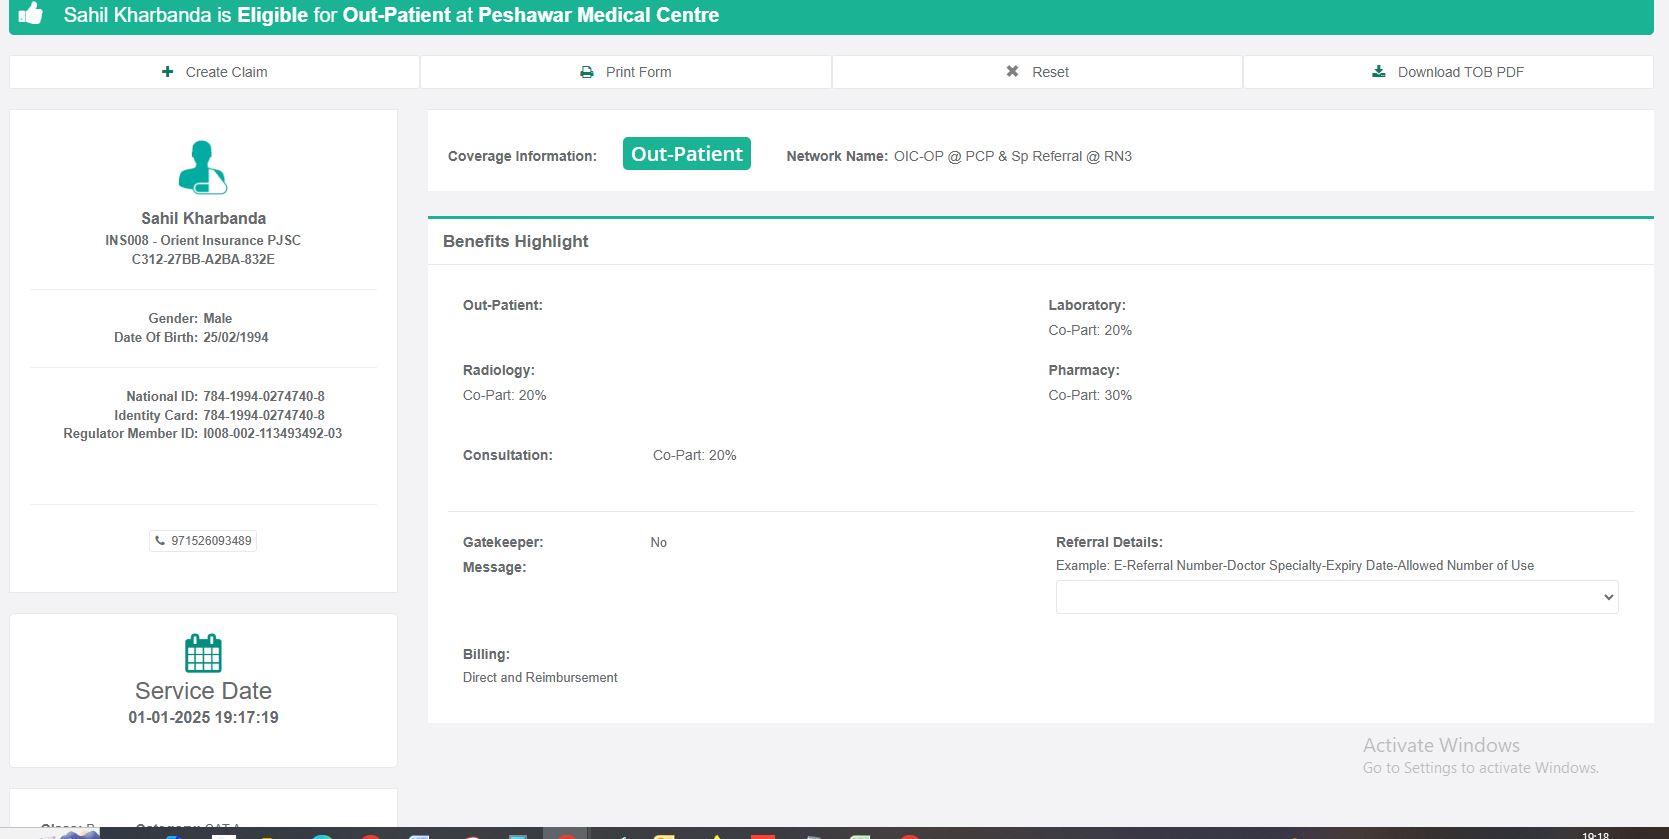
Task: Click "INS008 - Orient Insurance PJSC" text
Action: tap(203, 240)
